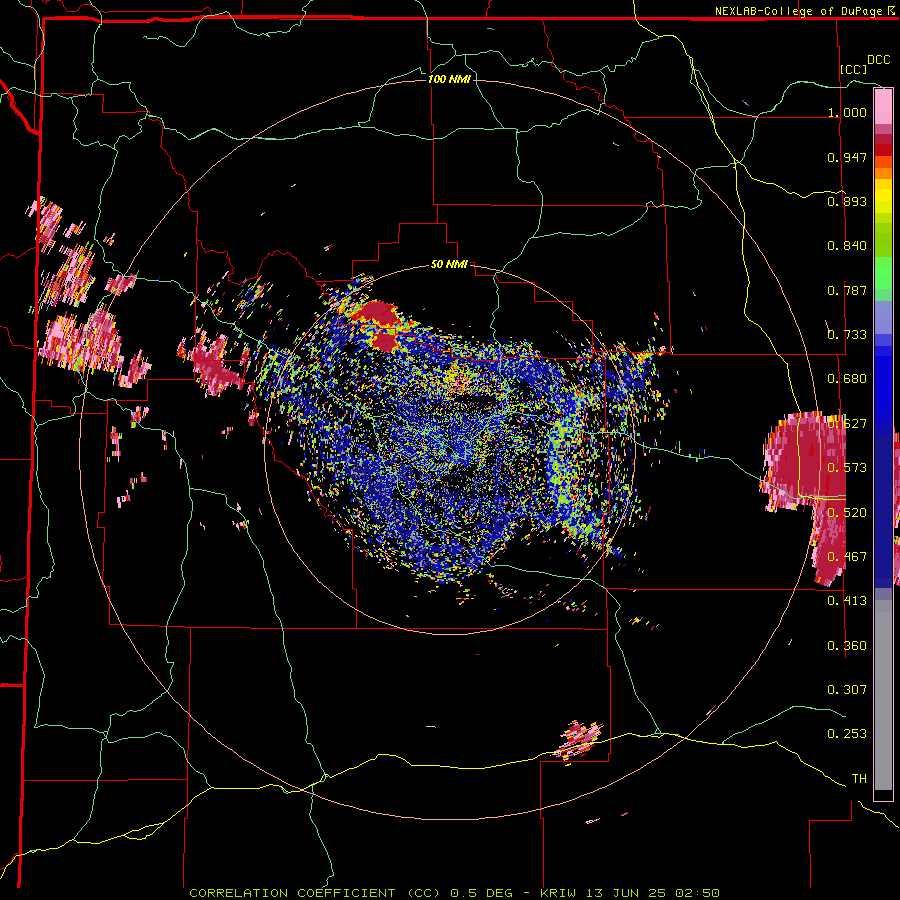Click the 1.000 value on the scale
Screen dimensions: 900x900
click(x=847, y=112)
